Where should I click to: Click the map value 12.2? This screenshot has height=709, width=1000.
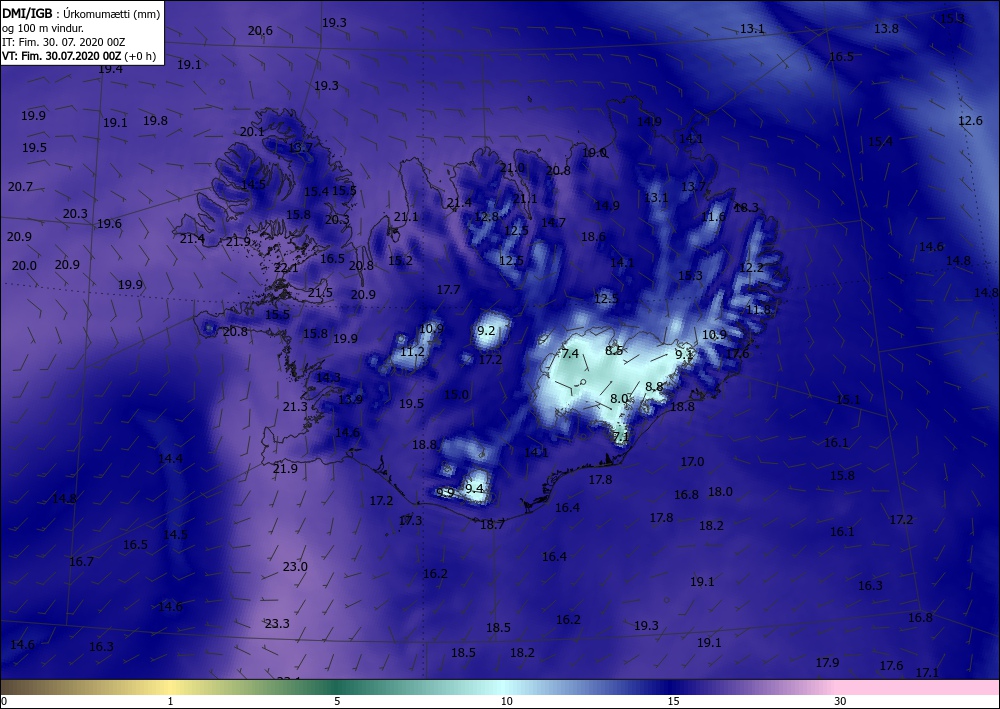click(751, 267)
